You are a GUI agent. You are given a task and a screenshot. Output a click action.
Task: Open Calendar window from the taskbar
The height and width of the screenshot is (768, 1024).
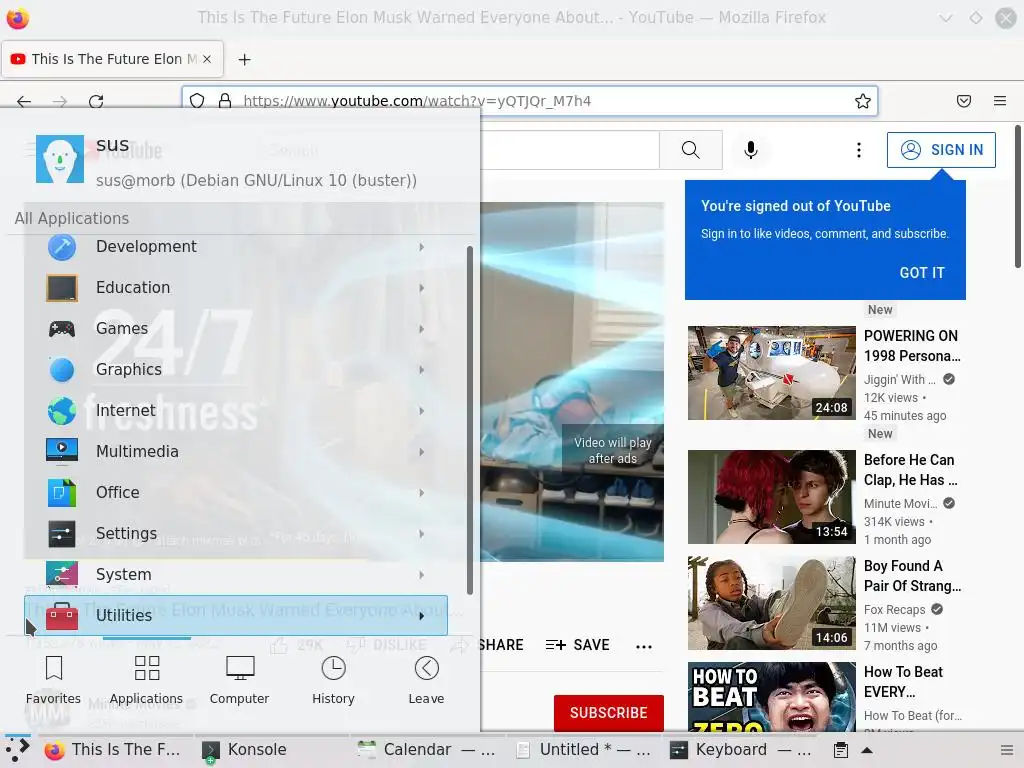[426, 750]
